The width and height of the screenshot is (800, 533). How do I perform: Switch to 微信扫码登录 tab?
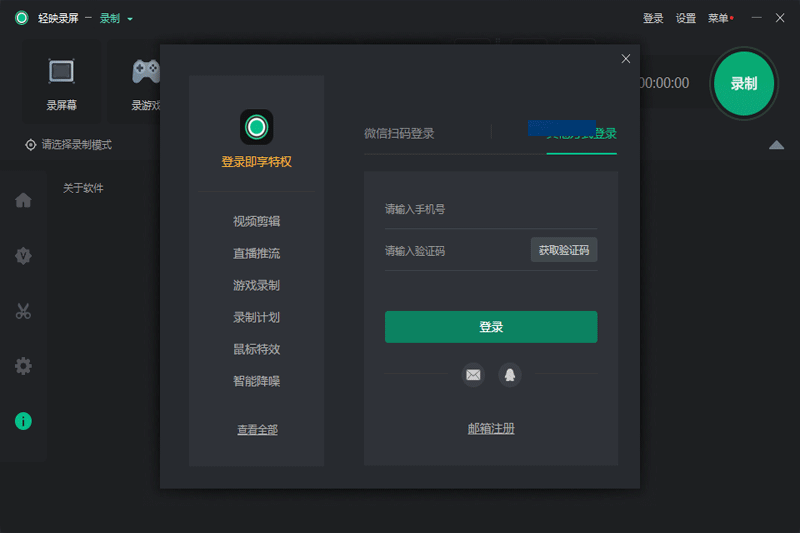[399, 133]
